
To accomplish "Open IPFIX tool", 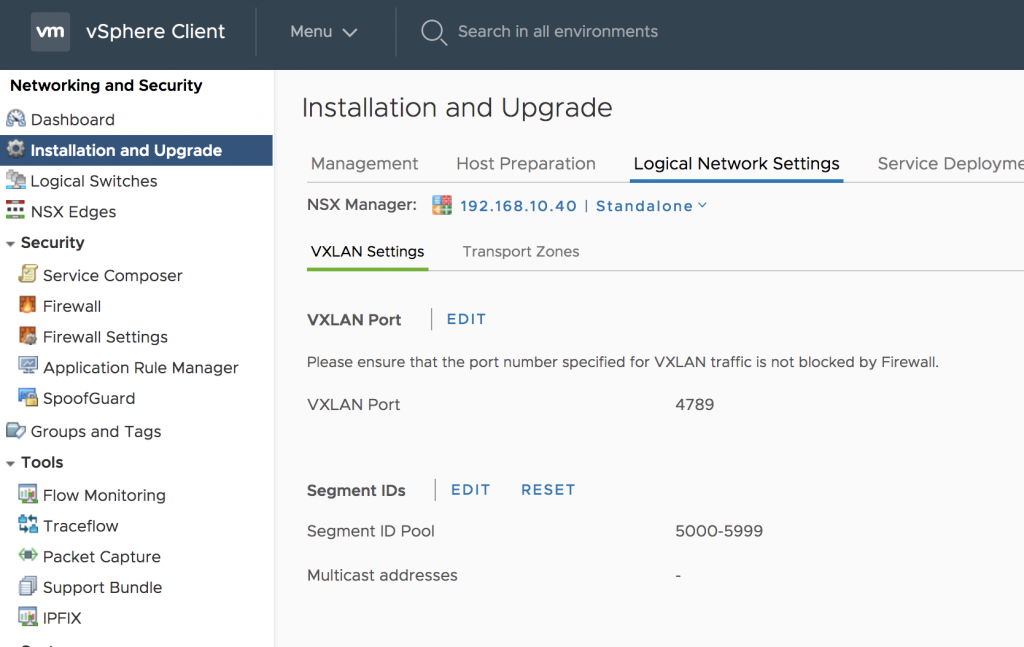I will click(x=62, y=618).
